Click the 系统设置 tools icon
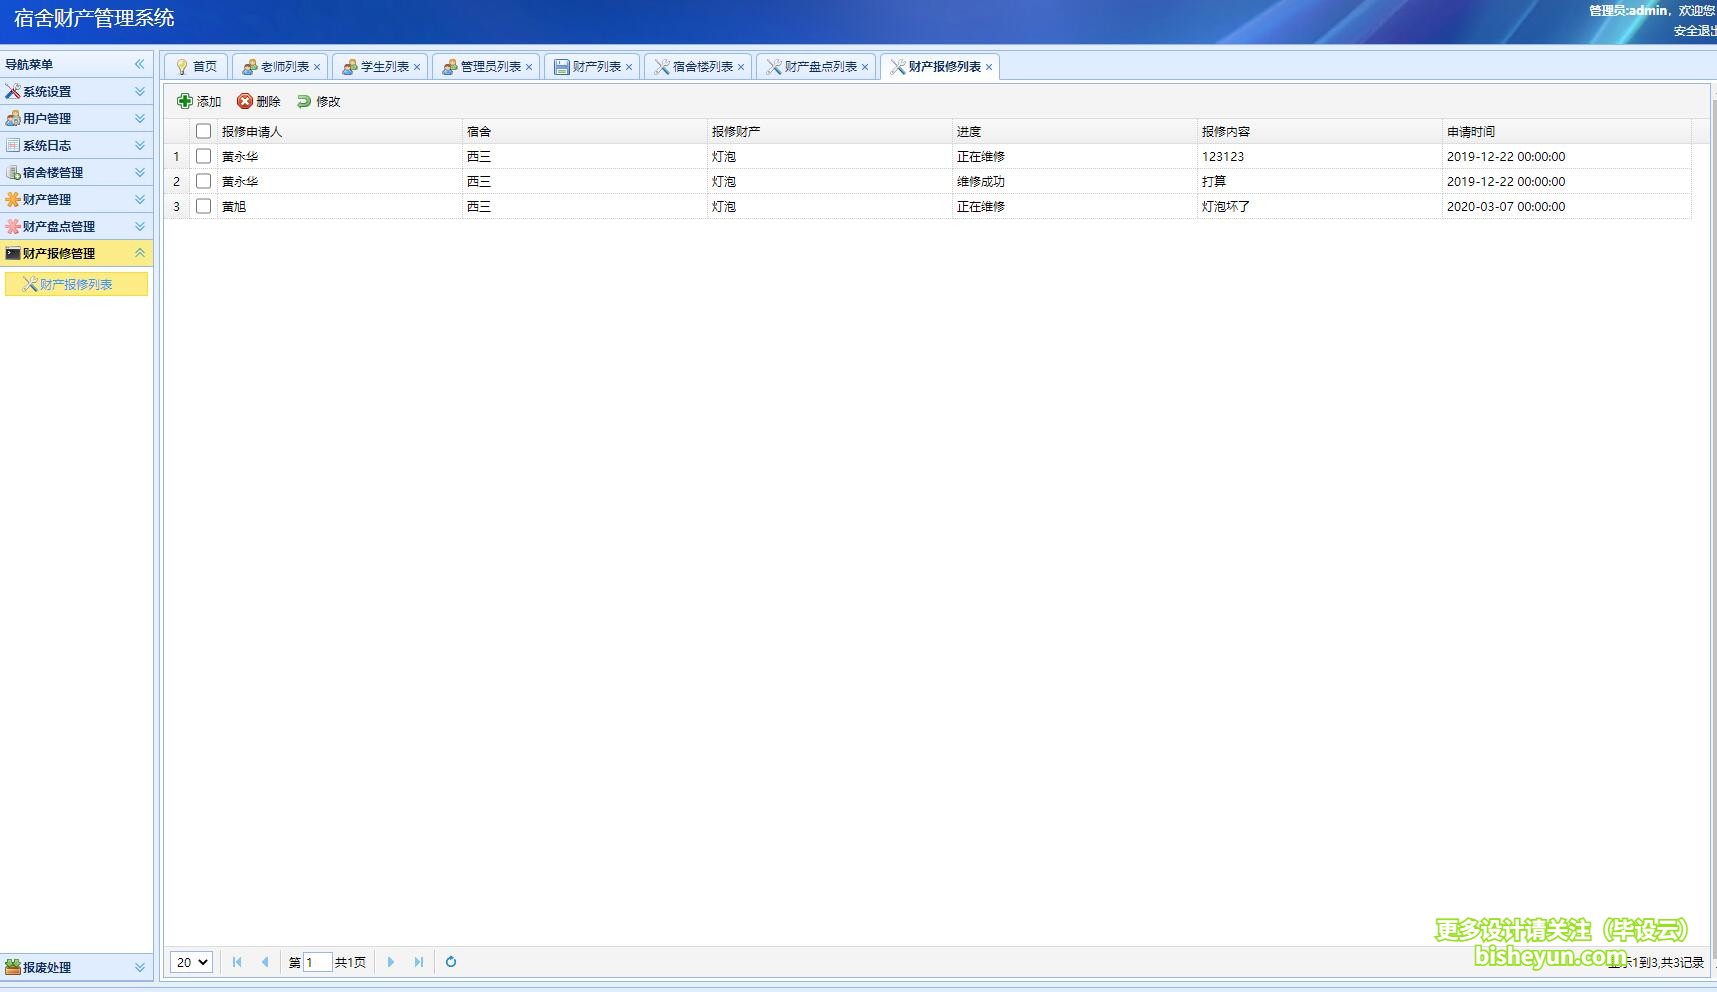The width and height of the screenshot is (1717, 992). tap(13, 91)
